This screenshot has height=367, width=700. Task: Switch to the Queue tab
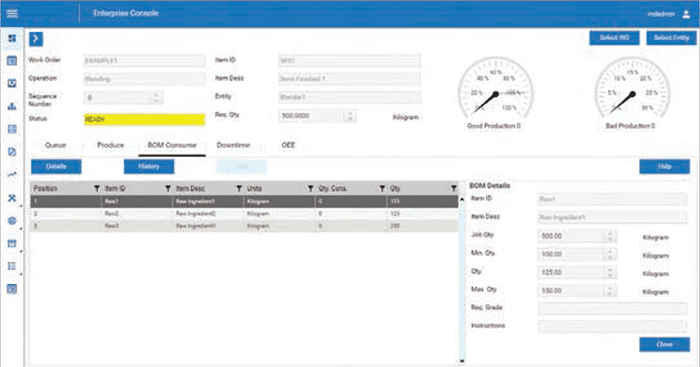pyautogui.click(x=55, y=145)
